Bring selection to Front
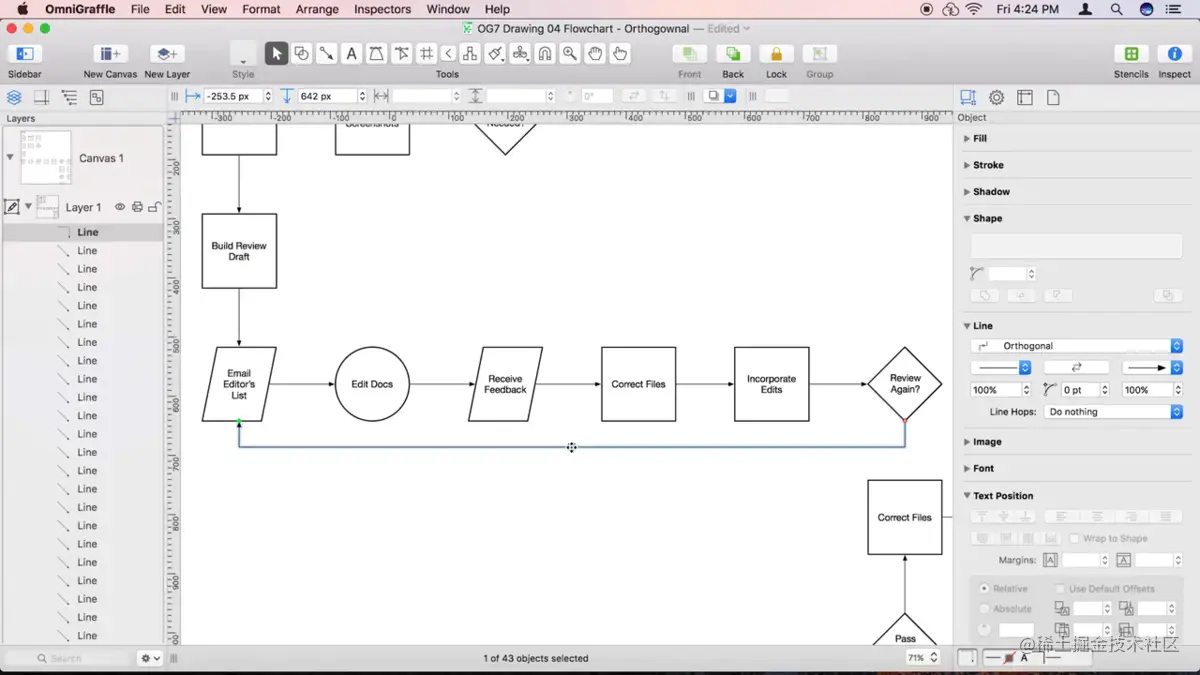This screenshot has width=1200, height=675. coord(690,54)
